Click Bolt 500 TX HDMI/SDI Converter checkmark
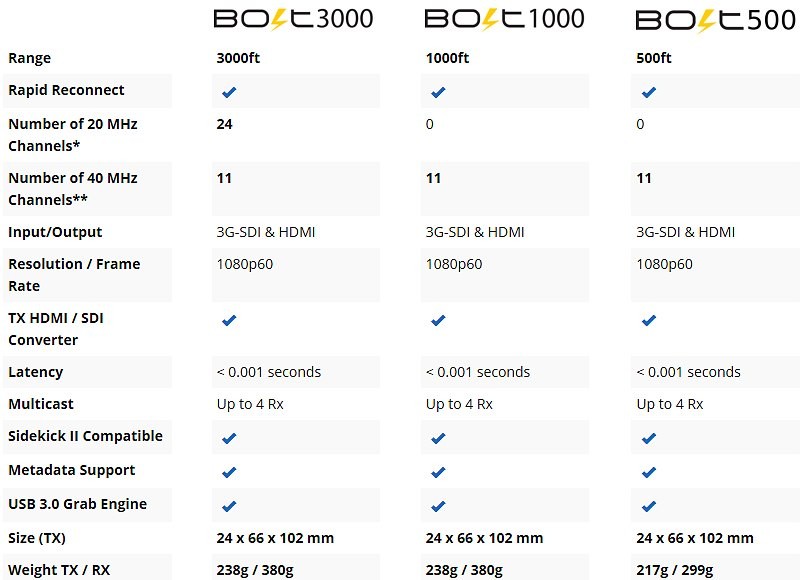The image size is (812, 580). 649,320
